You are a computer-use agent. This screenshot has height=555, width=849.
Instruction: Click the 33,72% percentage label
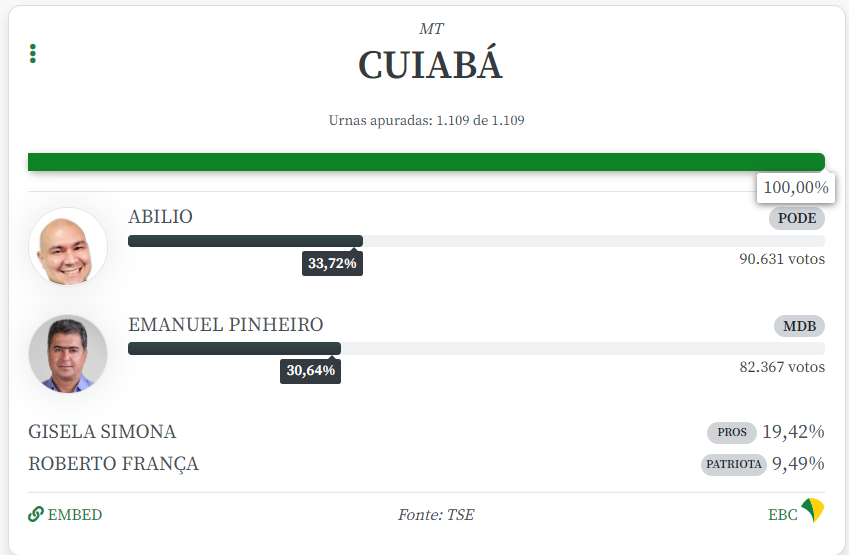click(x=334, y=264)
